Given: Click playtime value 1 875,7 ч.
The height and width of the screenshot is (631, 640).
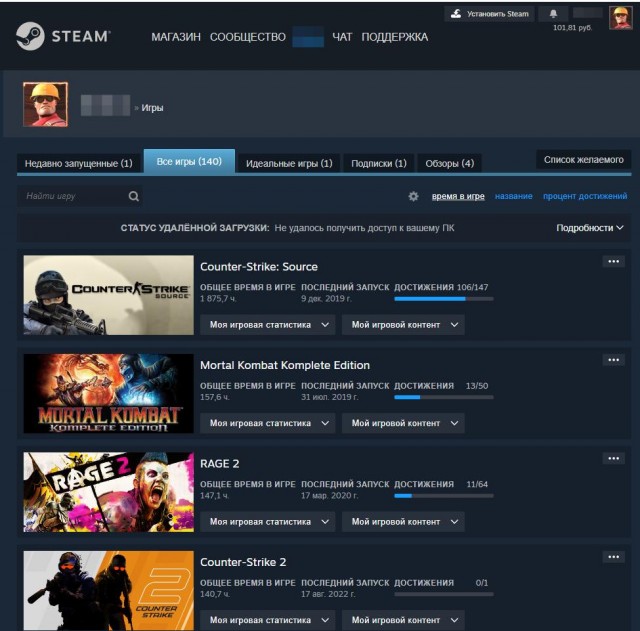Looking at the screenshot, I should pos(218,299).
